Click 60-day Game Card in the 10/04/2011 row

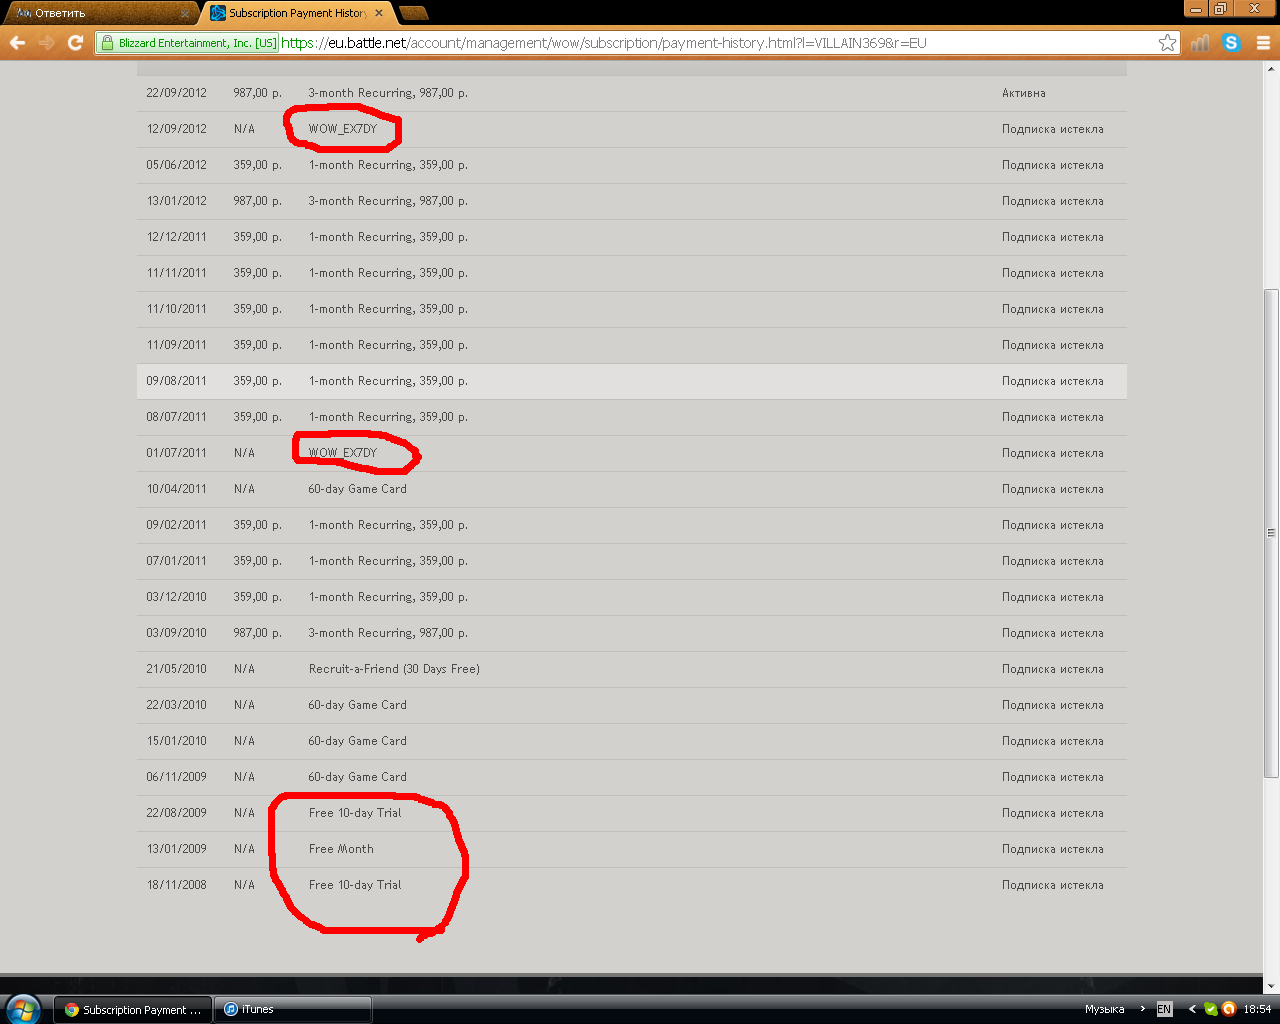tap(357, 489)
